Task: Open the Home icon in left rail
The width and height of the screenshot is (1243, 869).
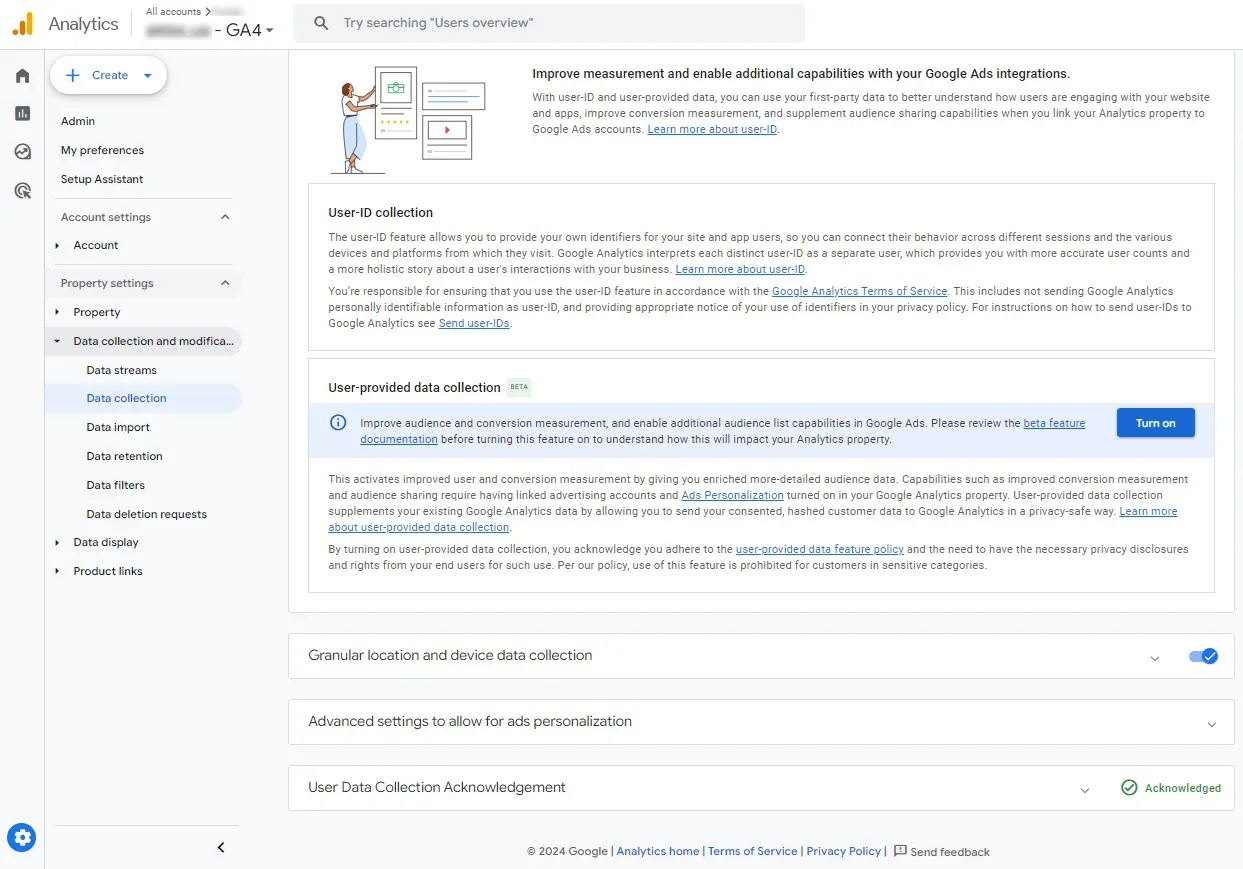Action: pyautogui.click(x=22, y=76)
